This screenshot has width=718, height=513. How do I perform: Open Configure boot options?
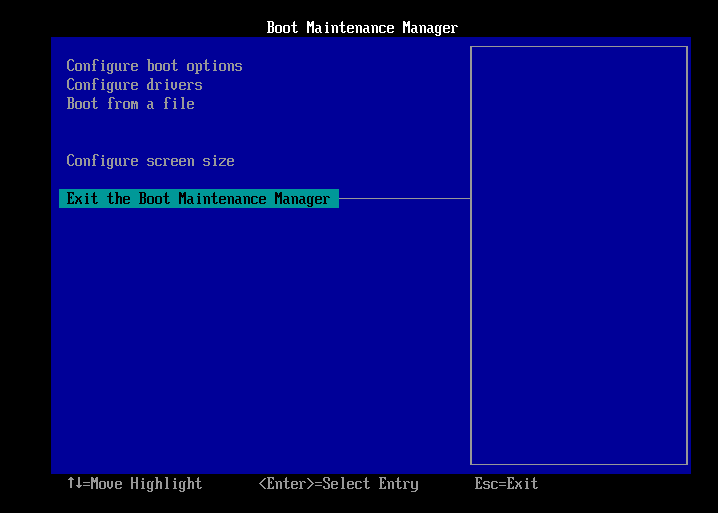(154, 66)
